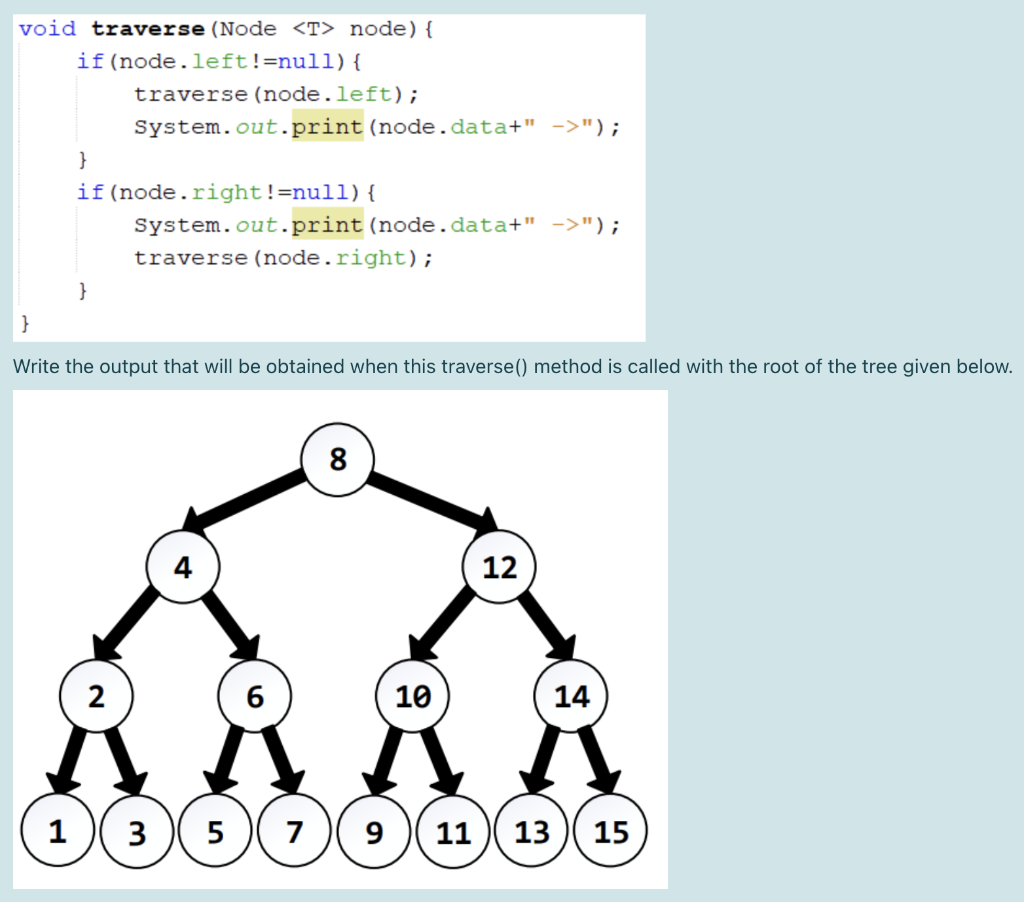Click the leaf node labeled 13
The image size is (1024, 902).
531,831
